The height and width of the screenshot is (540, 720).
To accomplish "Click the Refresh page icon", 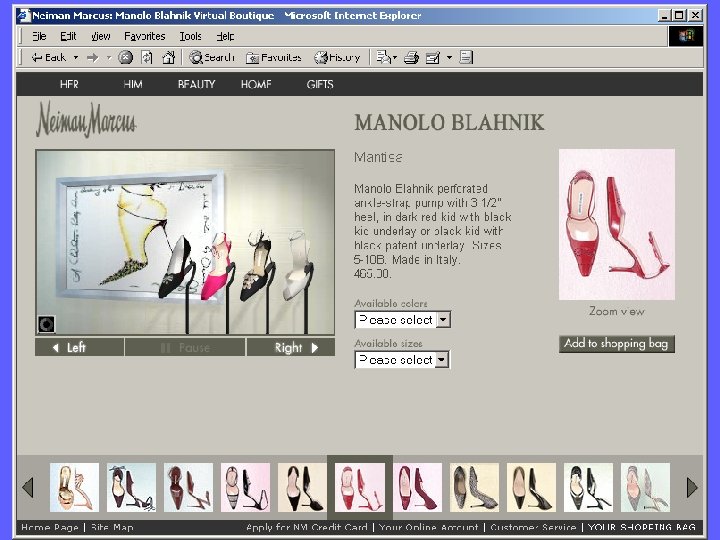I will (147, 57).
